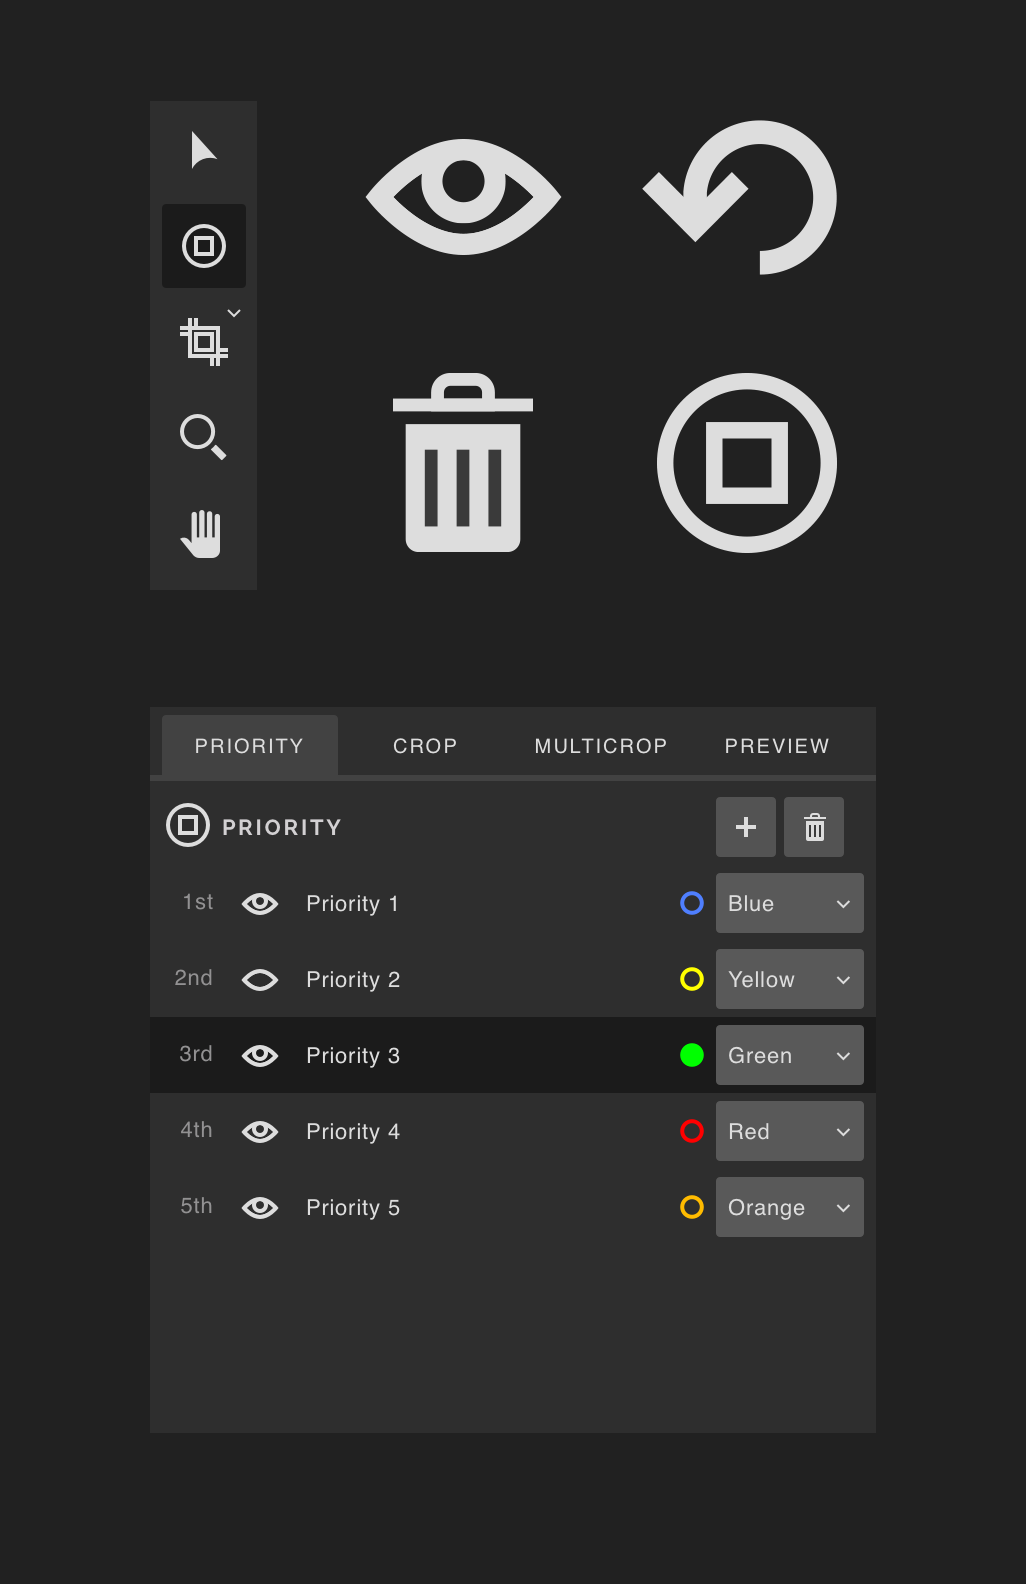
Task: Open the Blue color dropdown
Action: pos(790,903)
